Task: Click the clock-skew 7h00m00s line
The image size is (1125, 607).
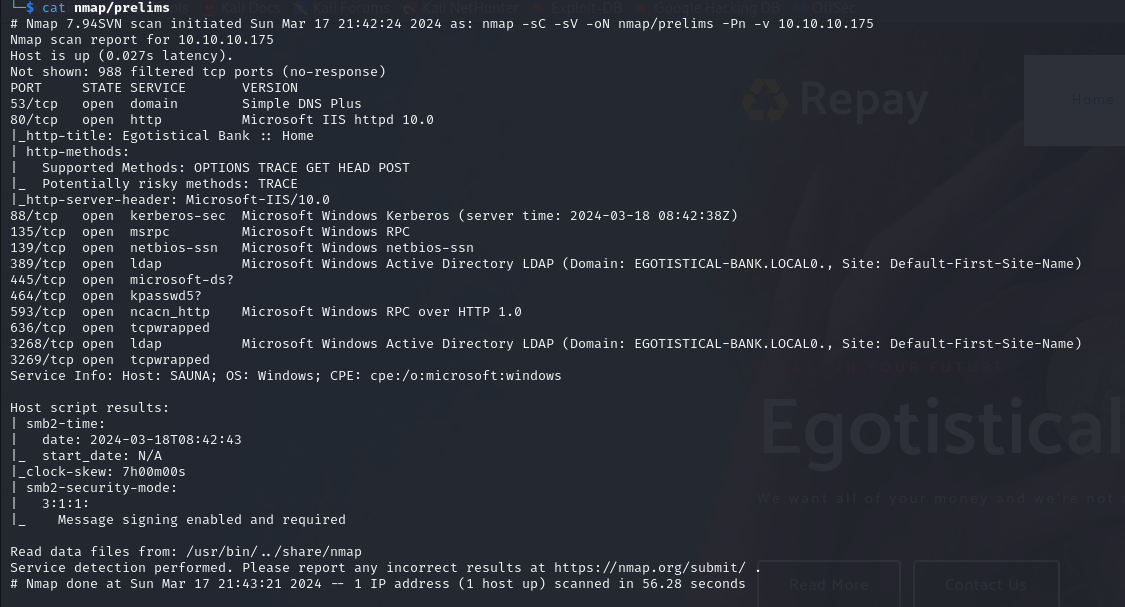Action: [x=98, y=472]
